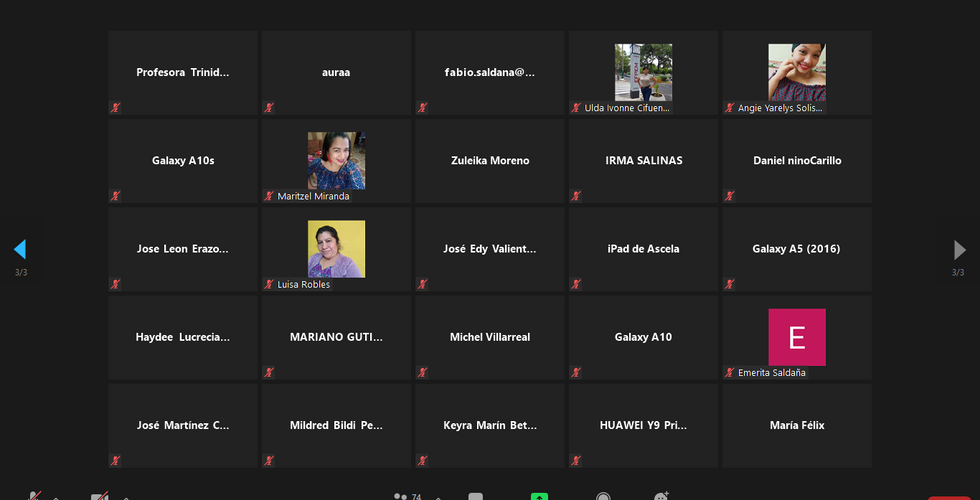Select the Profesora Trinid... participant name
Screen dimensions: 980x500
tap(182, 72)
